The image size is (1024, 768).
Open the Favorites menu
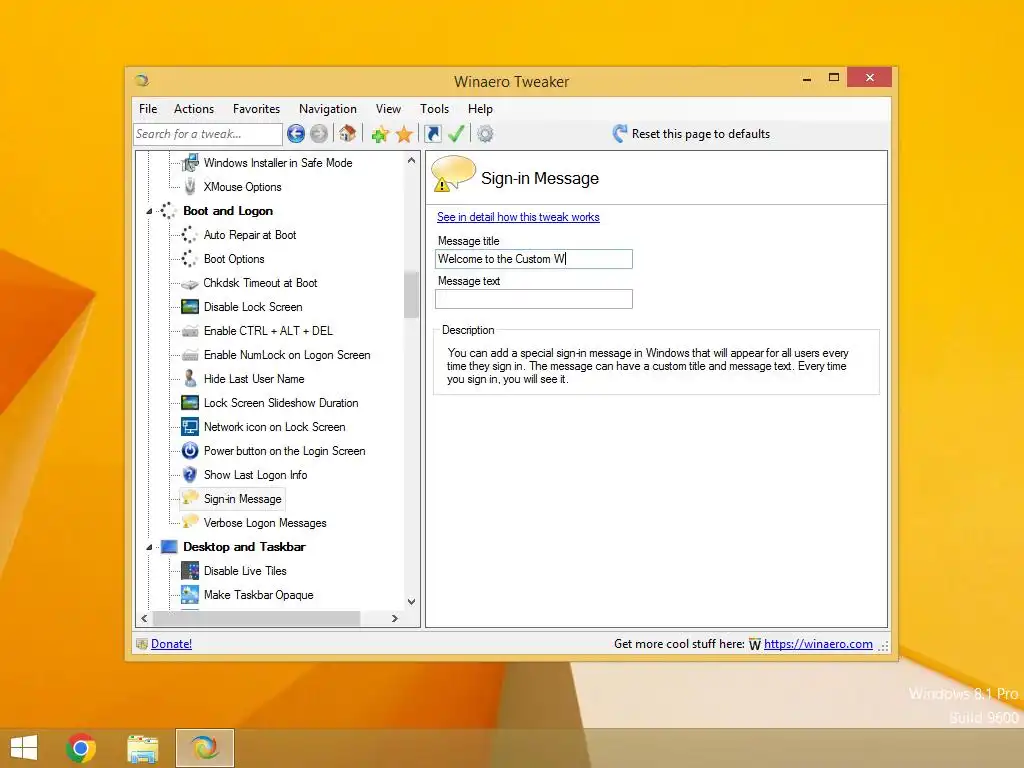click(x=256, y=109)
